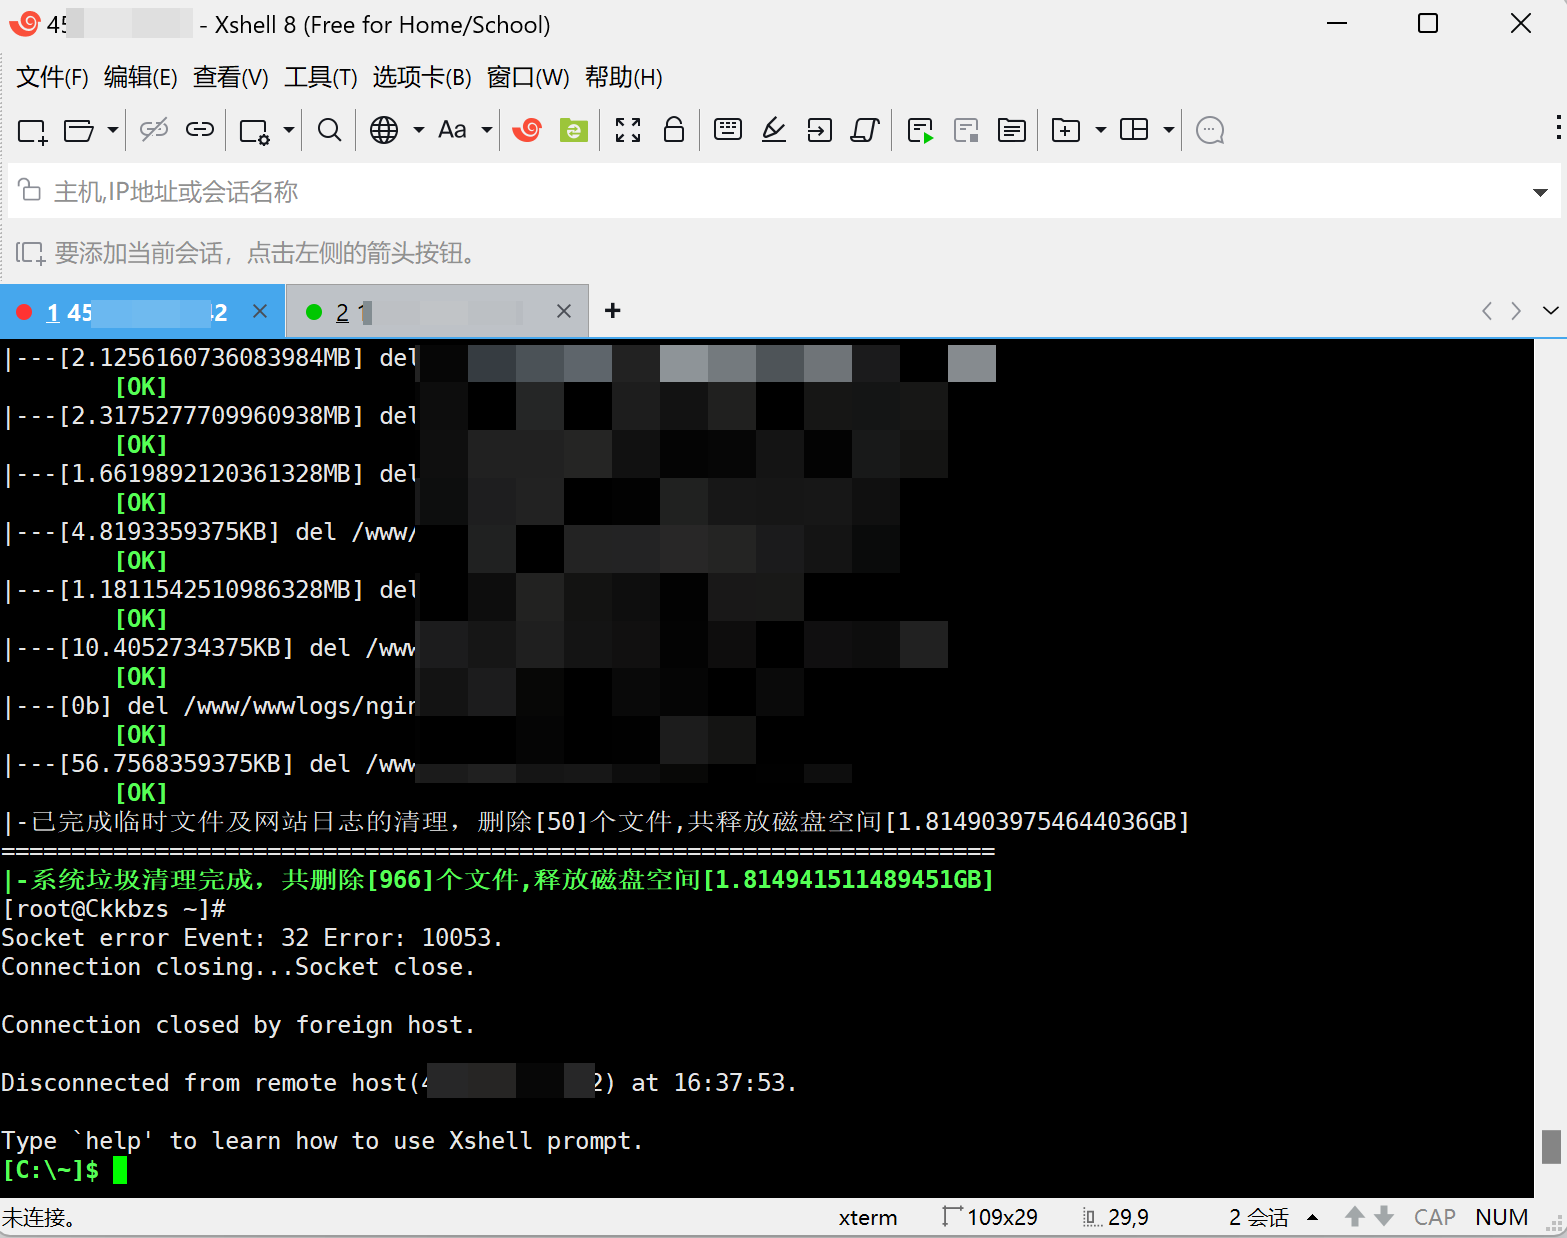Screen dimensions: 1567x1238
Task: Click the lock screen padlock icon
Action: coord(674,130)
